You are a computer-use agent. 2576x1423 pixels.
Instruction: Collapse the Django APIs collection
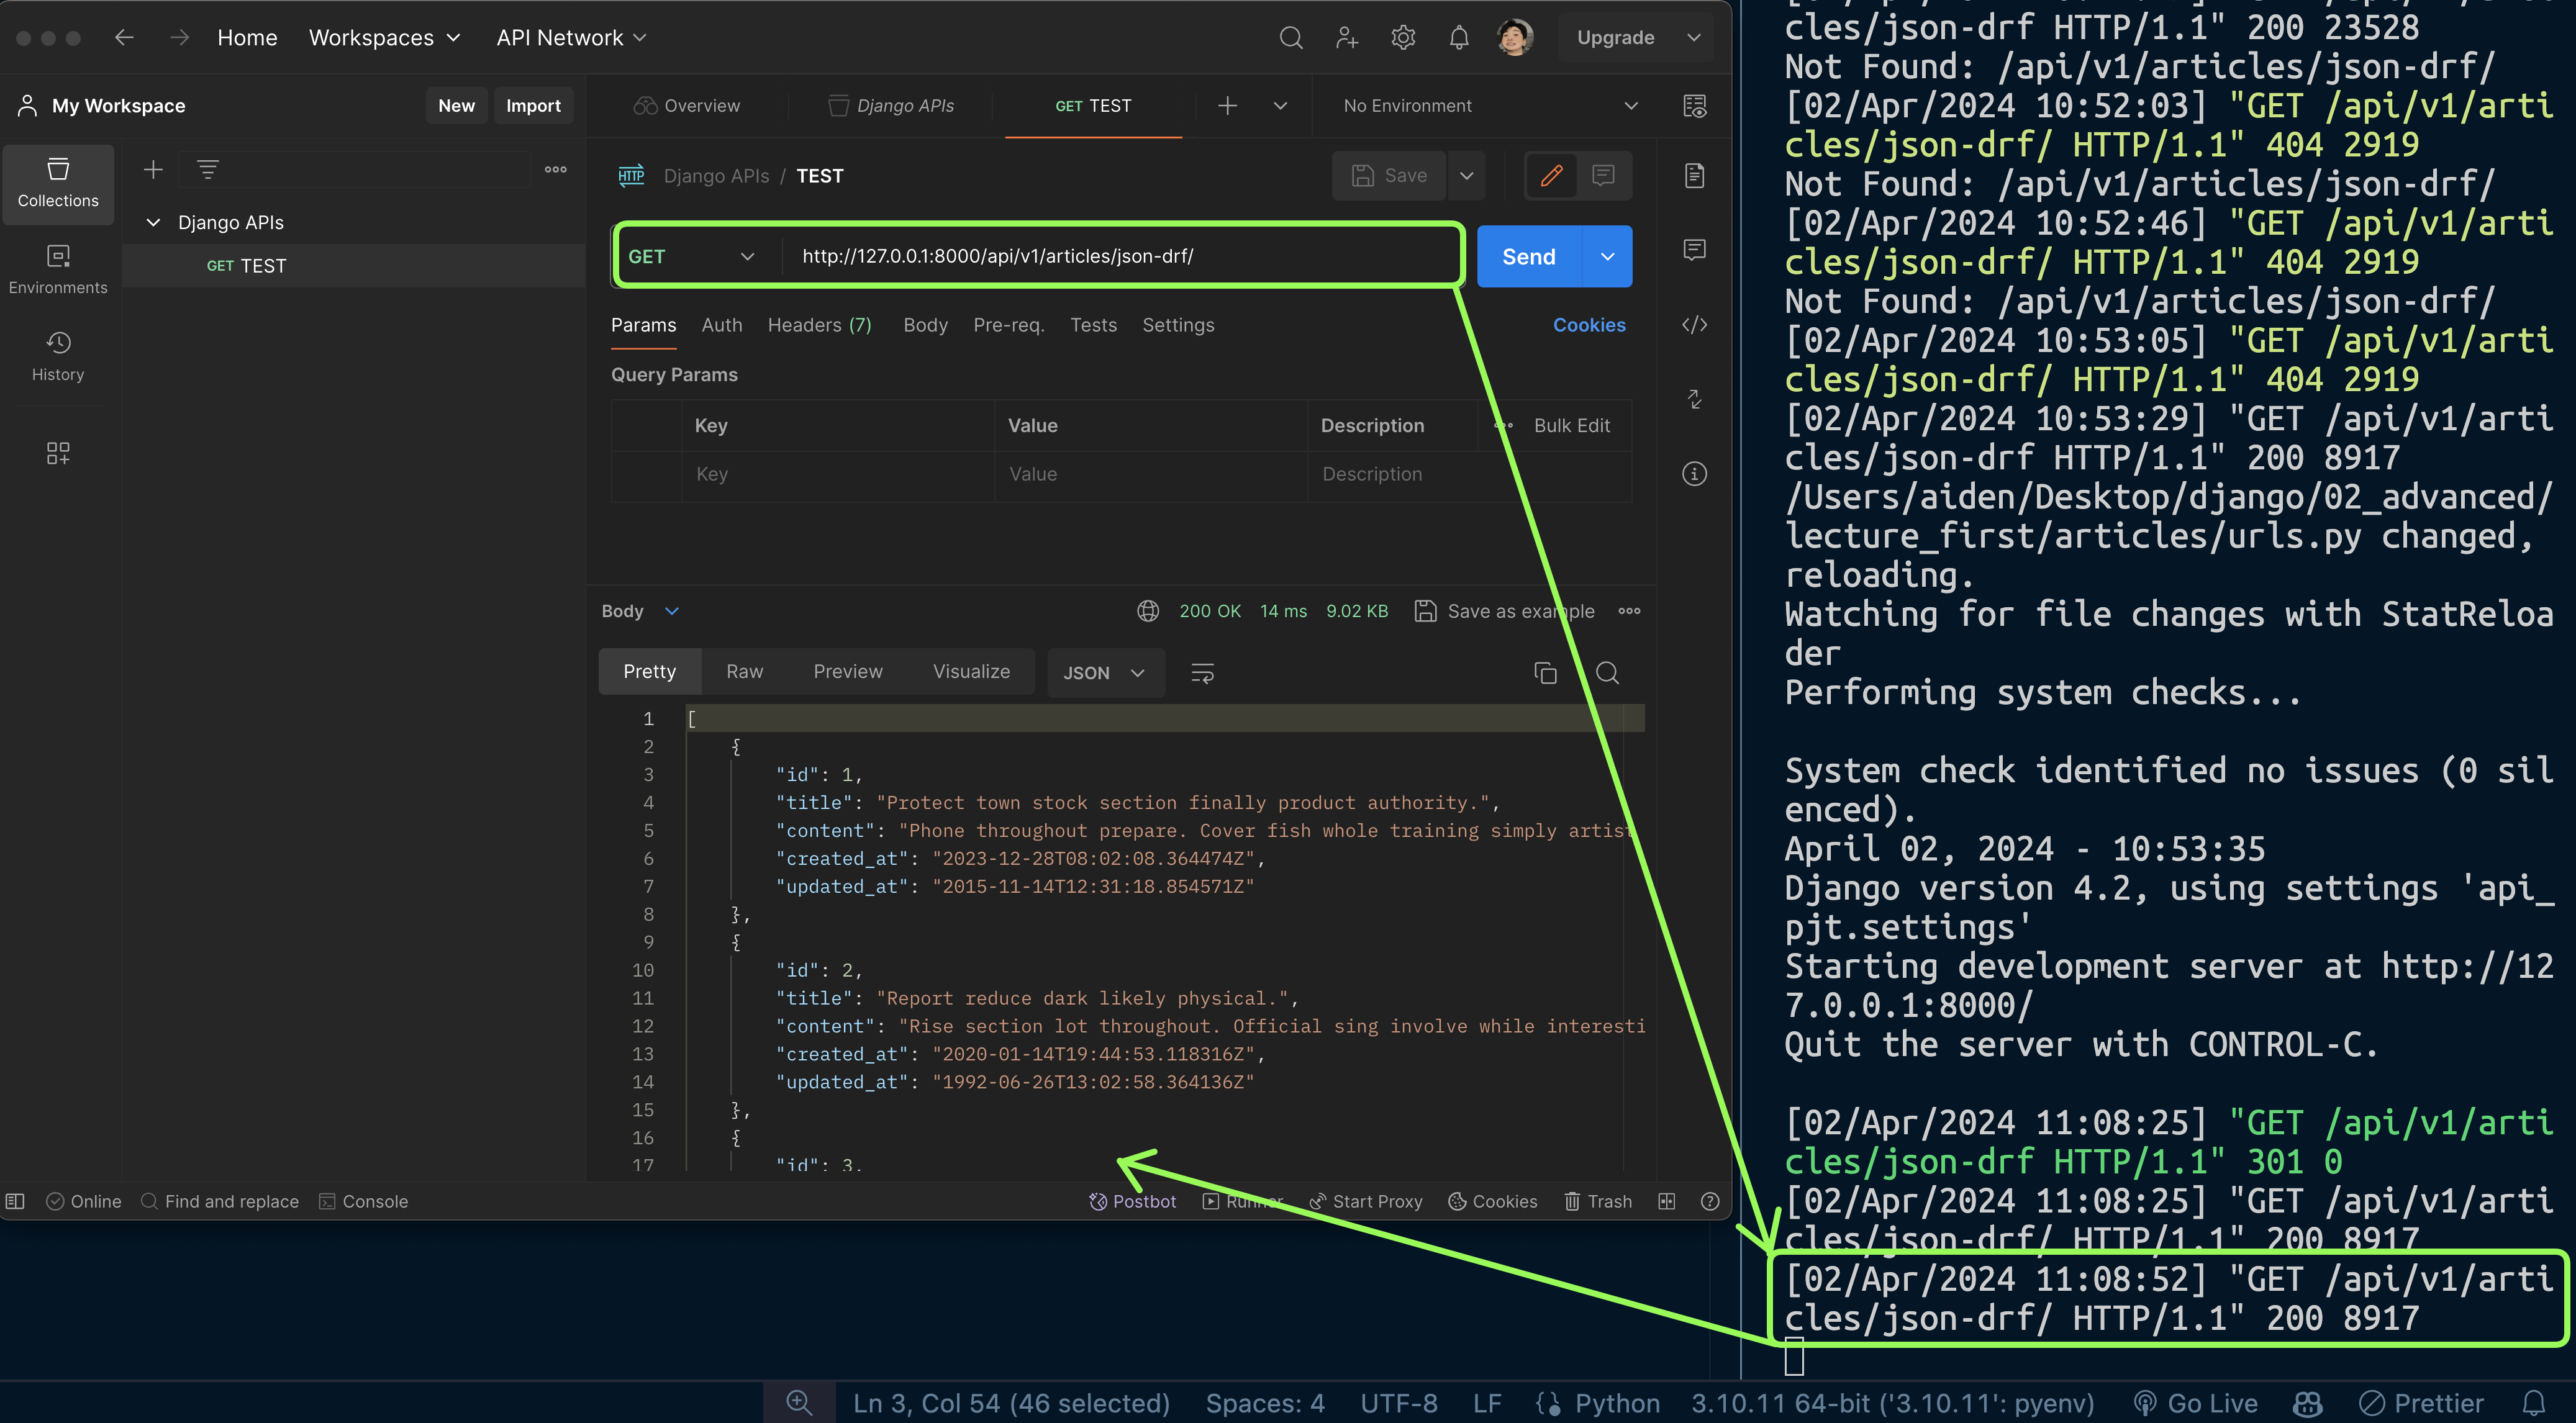pos(153,223)
